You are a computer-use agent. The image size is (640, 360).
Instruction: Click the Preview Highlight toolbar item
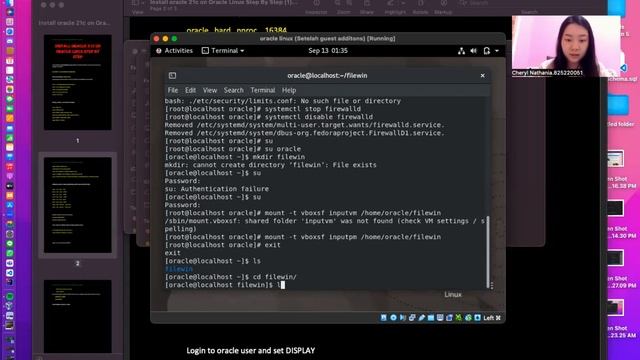click(395, 7)
